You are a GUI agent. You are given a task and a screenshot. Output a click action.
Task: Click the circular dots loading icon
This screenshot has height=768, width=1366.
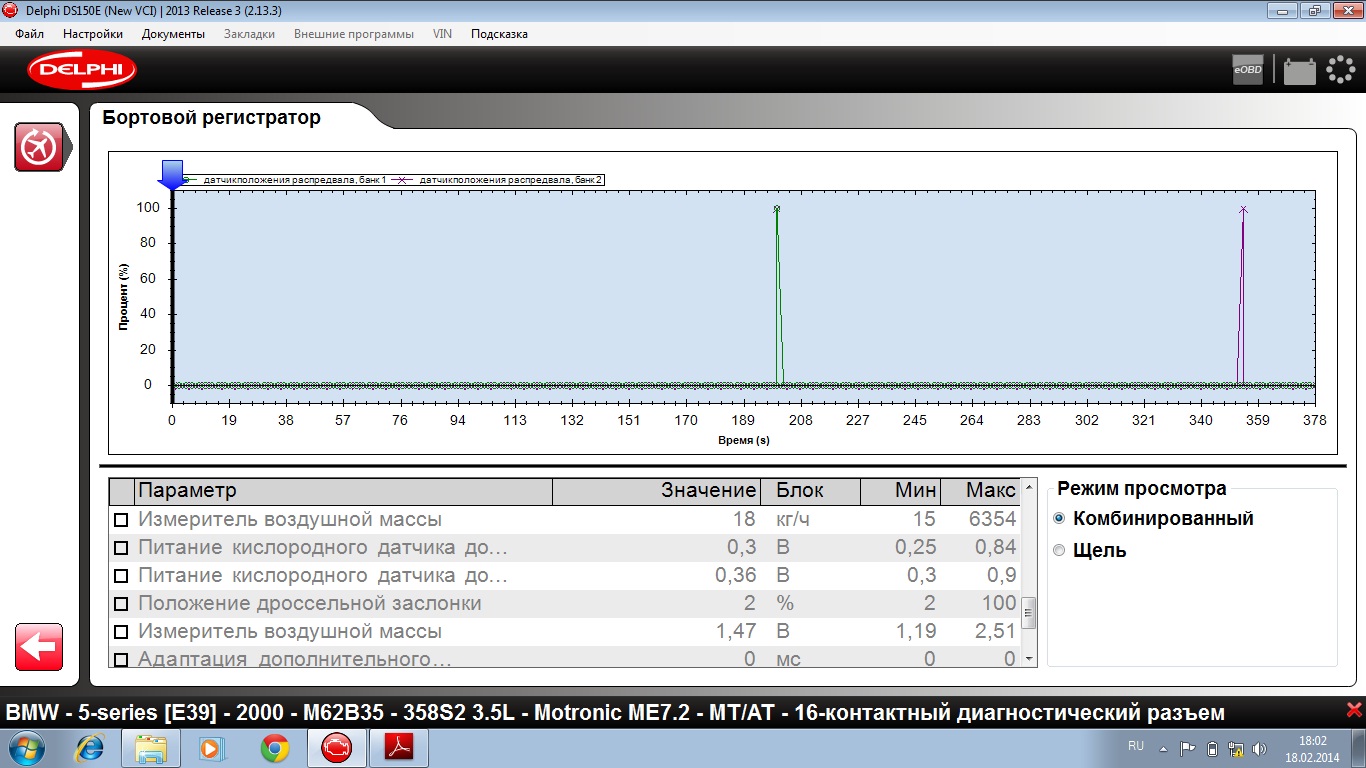1340,70
